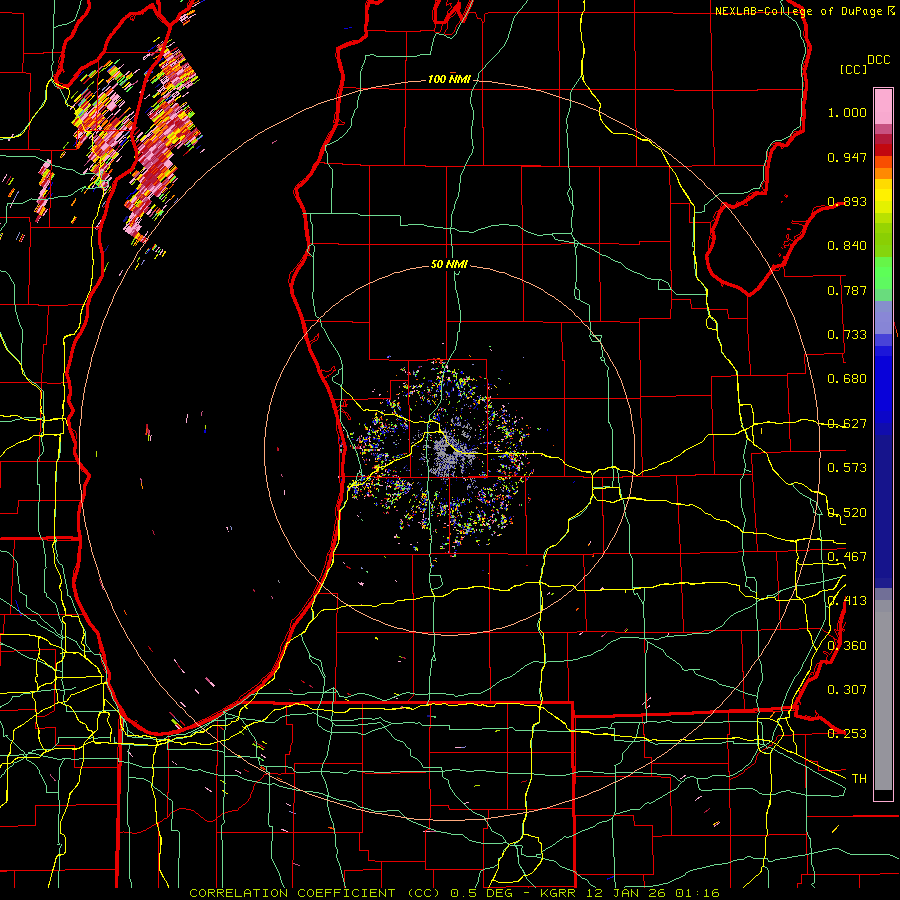Click the KGRR radar site identifier
This screenshot has width=900, height=900.
(x=557, y=893)
